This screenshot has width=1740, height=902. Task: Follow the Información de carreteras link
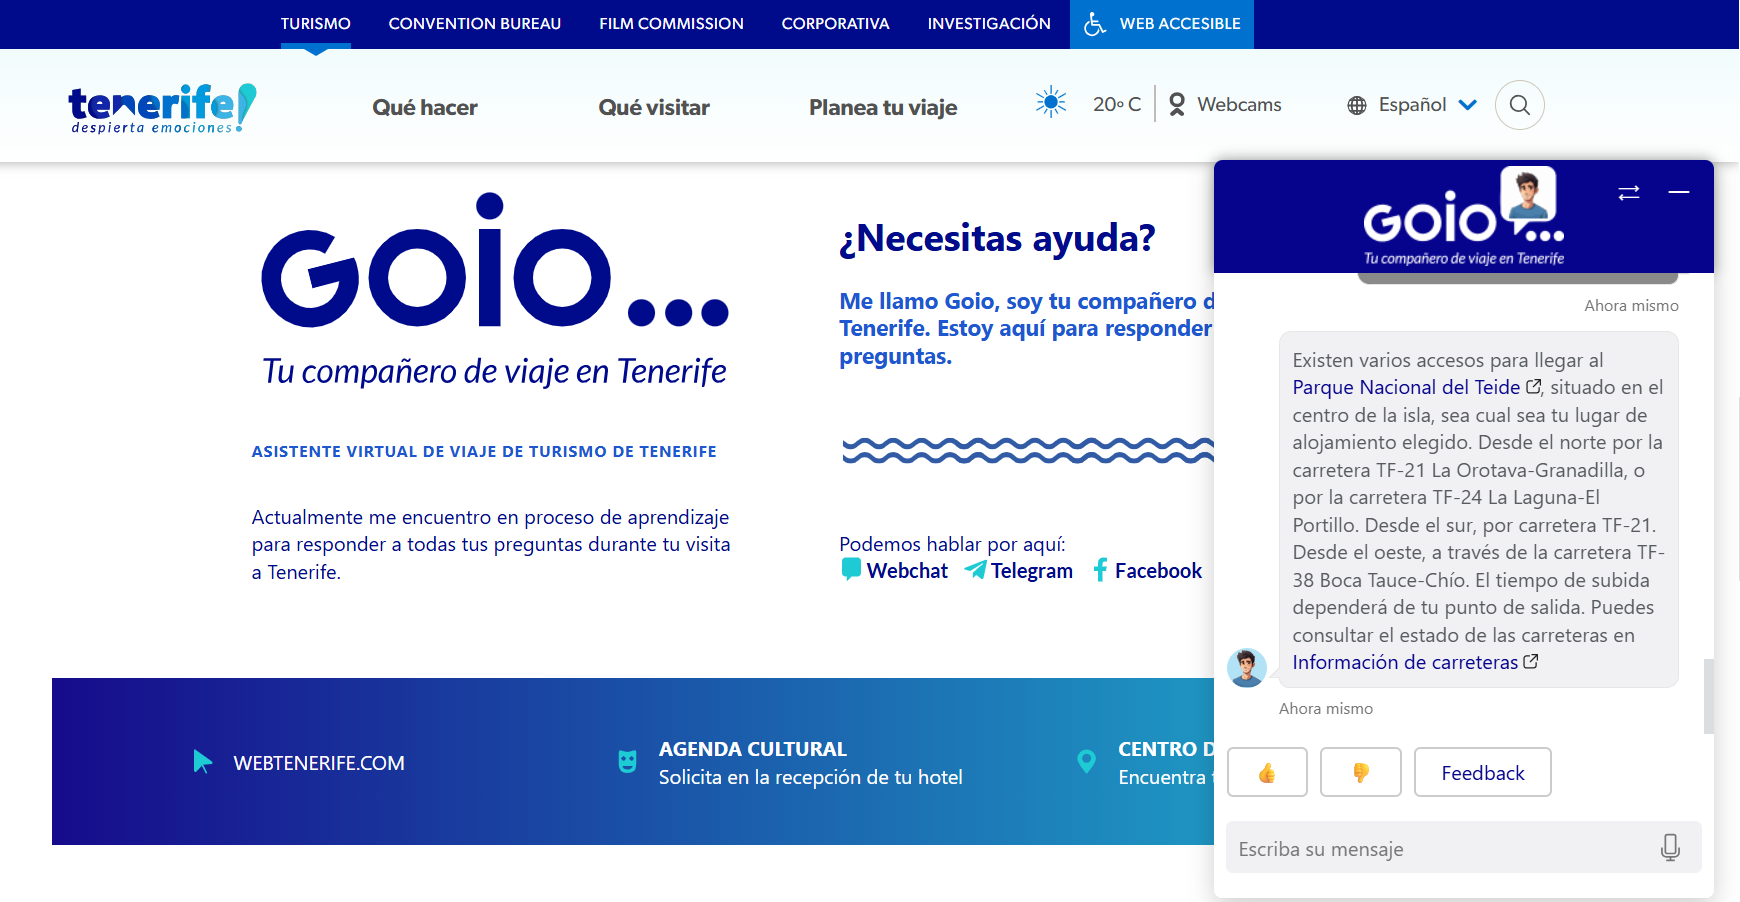(x=1405, y=663)
